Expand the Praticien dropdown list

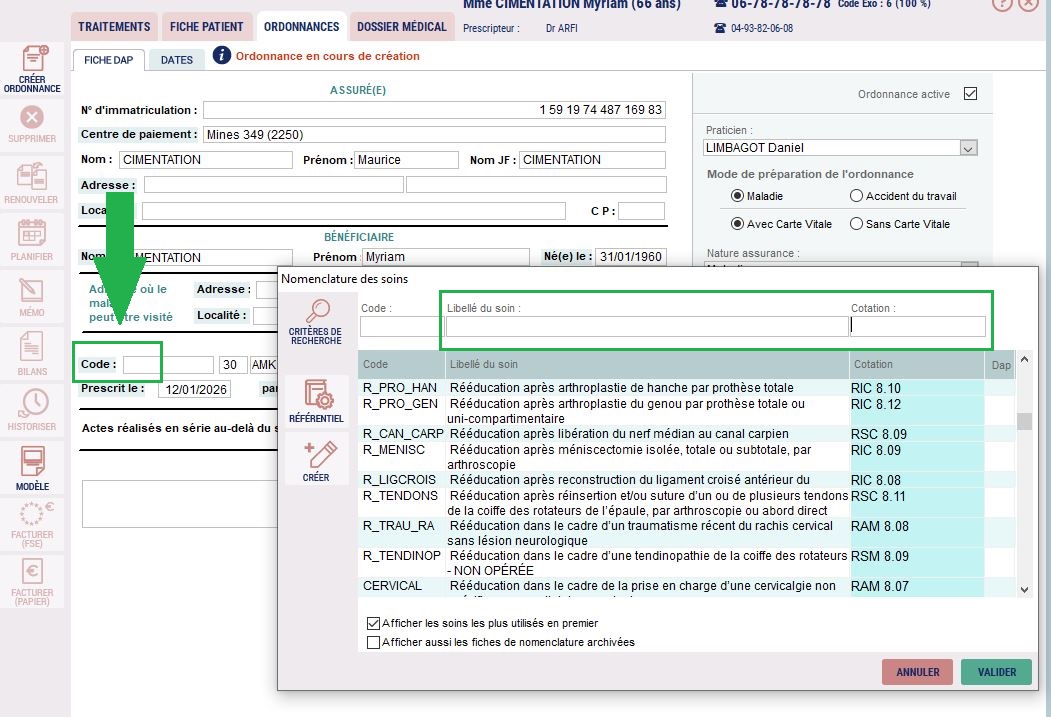[x=967, y=148]
